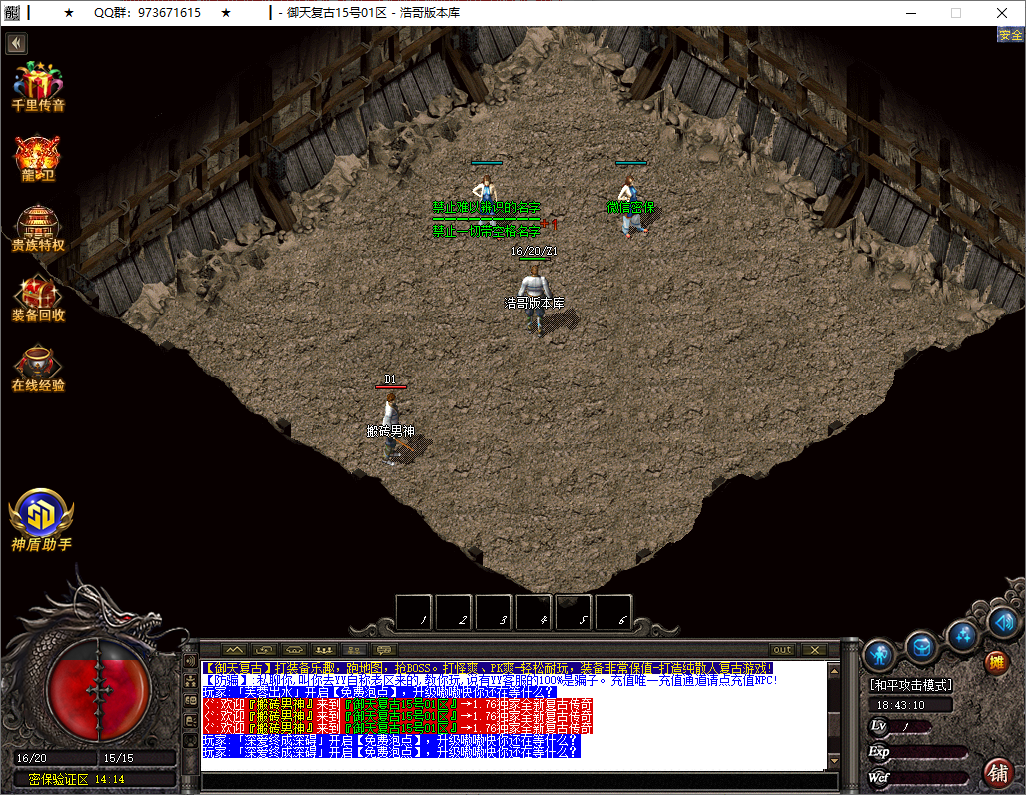The image size is (1026, 795).
Task: Click the second chat toolbar trade icon
Action: pos(264,650)
